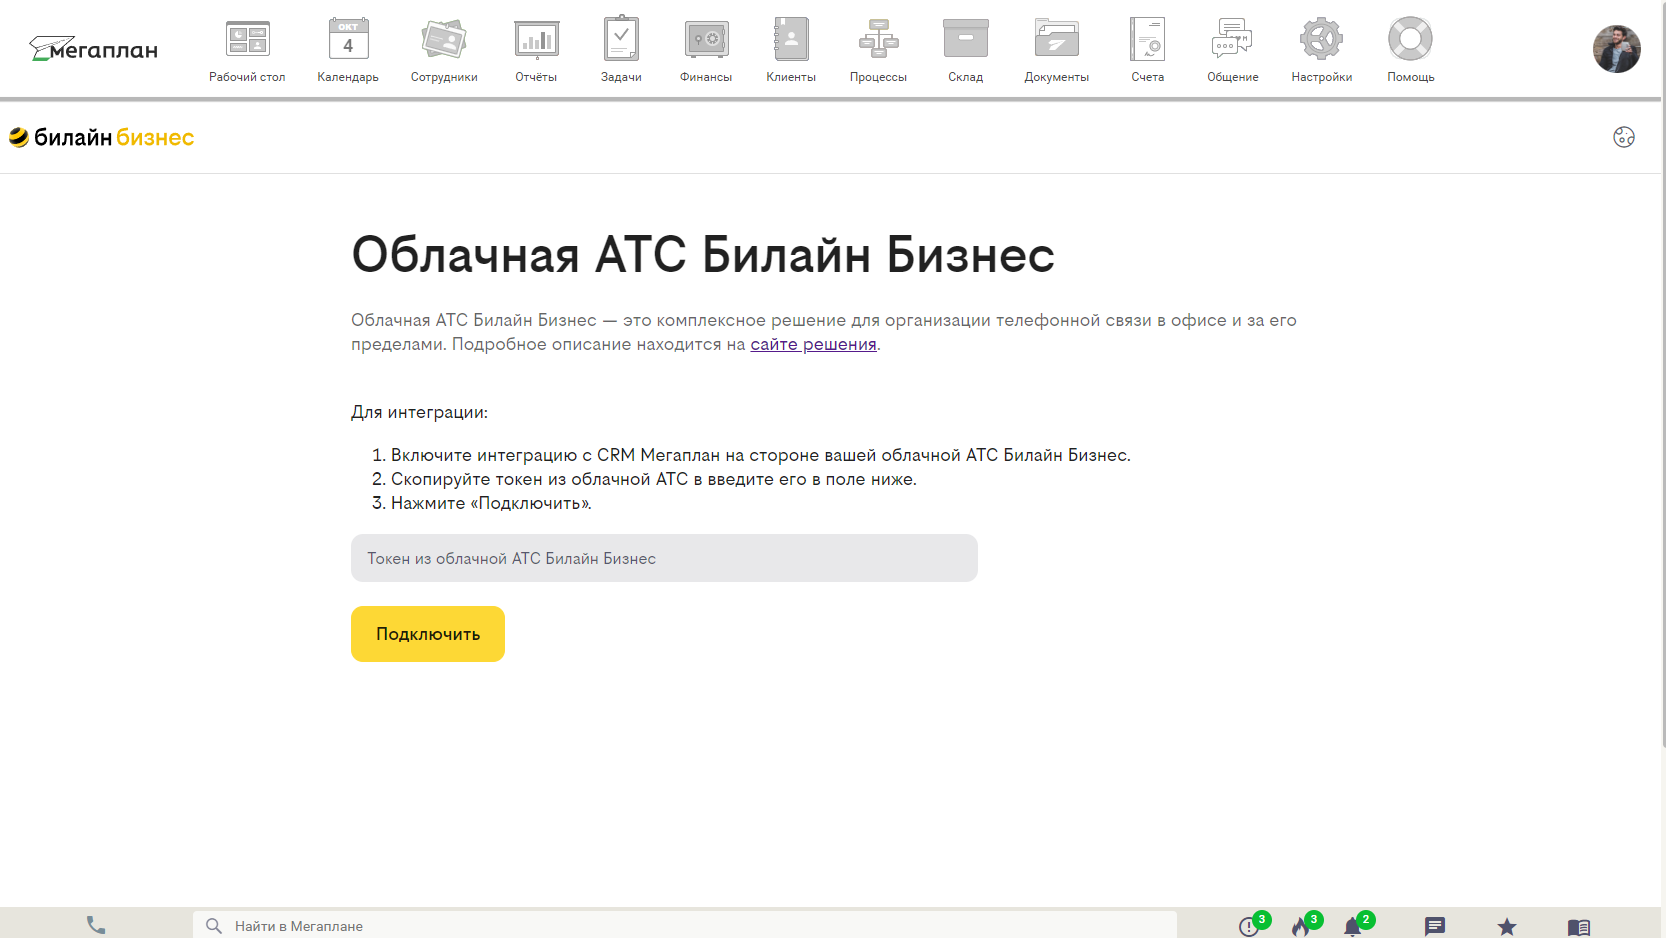Viewport: 1666px width, 938px height.
Task: Open user profile avatar
Action: (1617, 49)
